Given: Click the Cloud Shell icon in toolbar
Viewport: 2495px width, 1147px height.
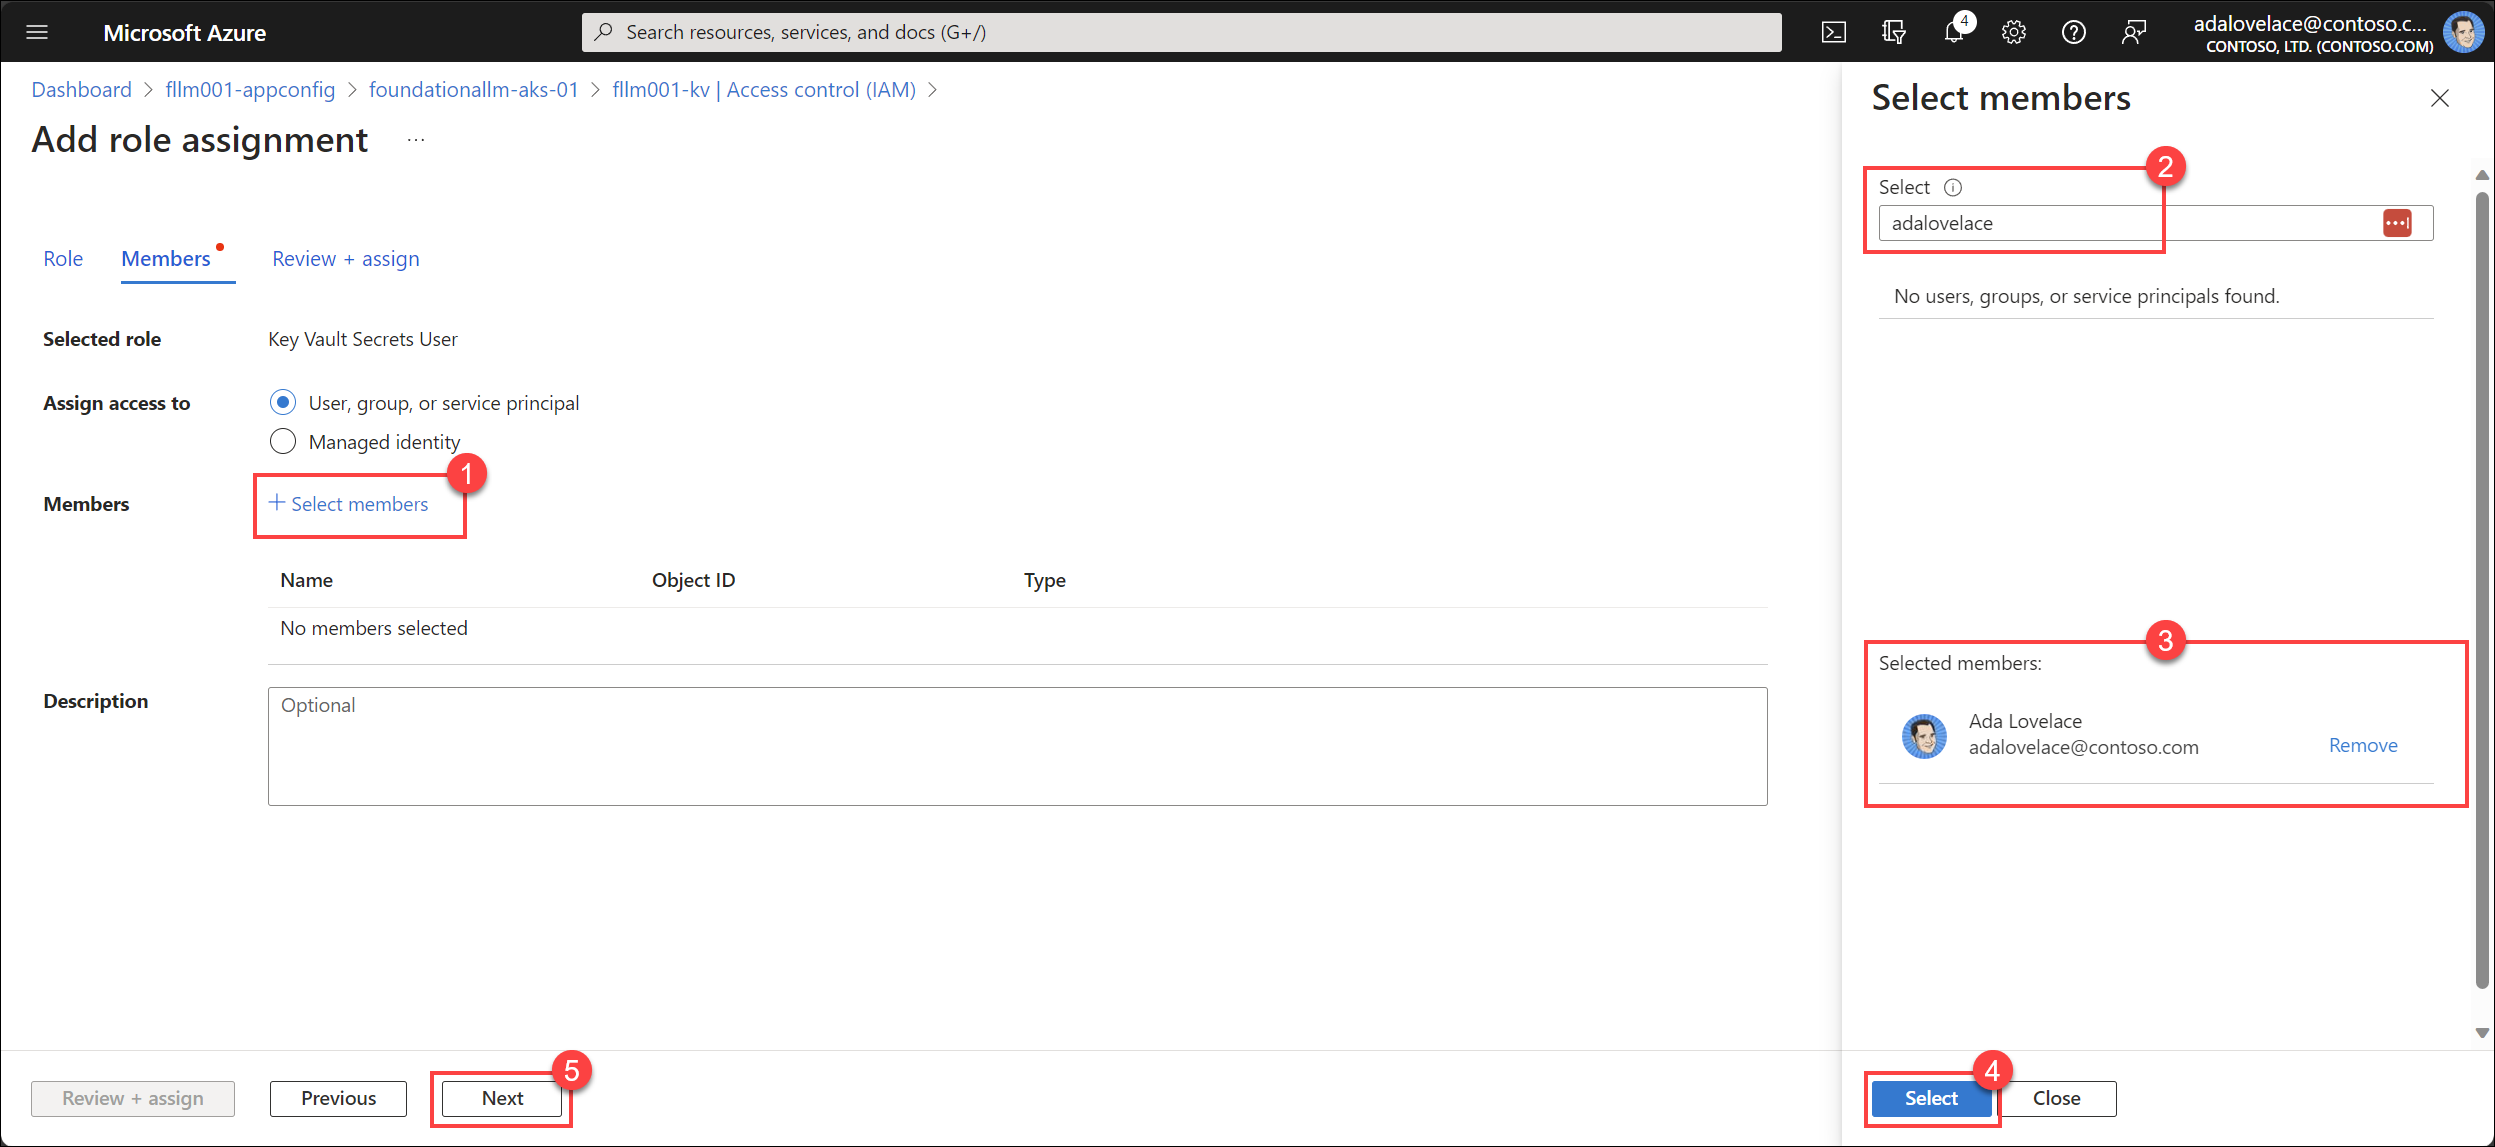Looking at the screenshot, I should point(1838,32).
